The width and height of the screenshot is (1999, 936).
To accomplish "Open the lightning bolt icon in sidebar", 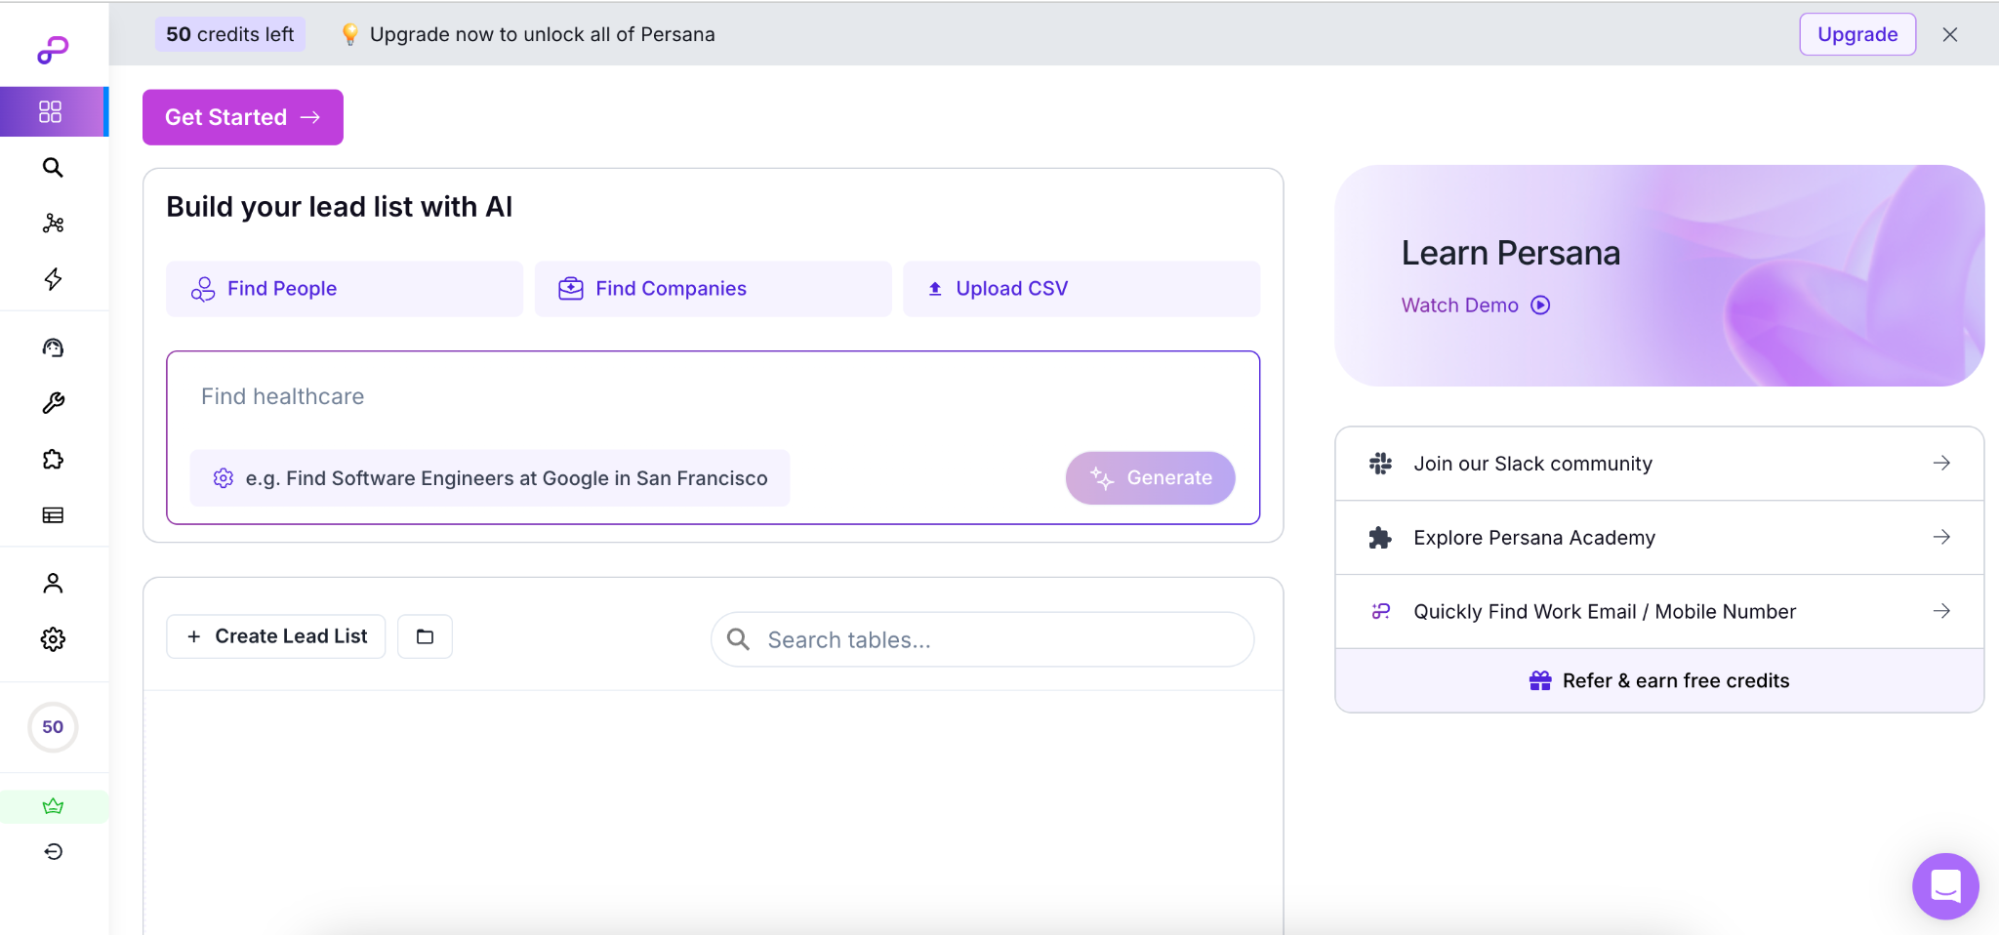I will [x=53, y=279].
